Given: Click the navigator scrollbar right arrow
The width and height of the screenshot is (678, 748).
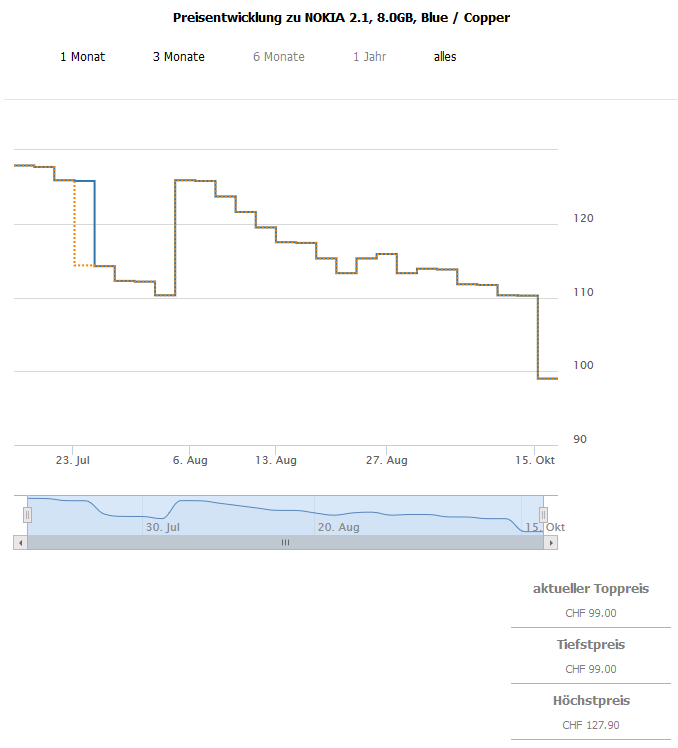Looking at the screenshot, I should [x=551, y=543].
